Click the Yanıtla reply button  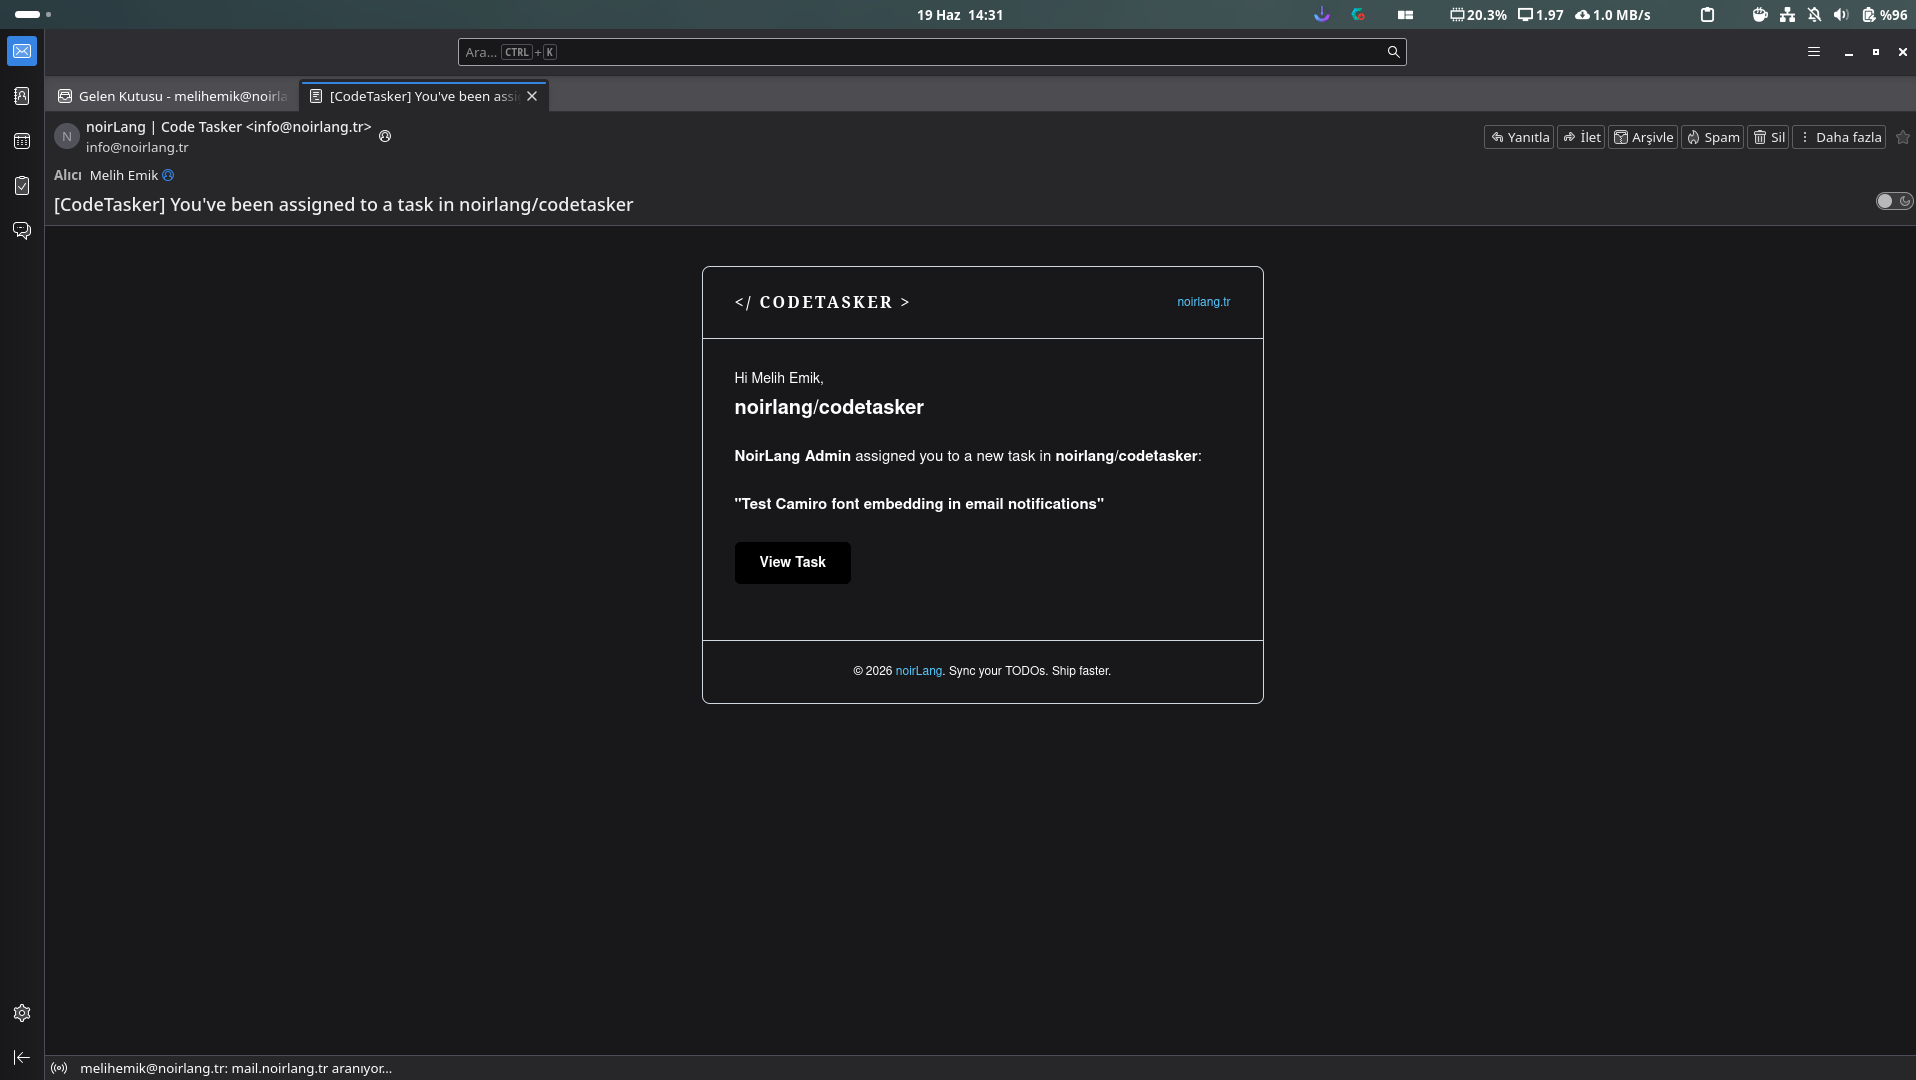[x=1519, y=137]
